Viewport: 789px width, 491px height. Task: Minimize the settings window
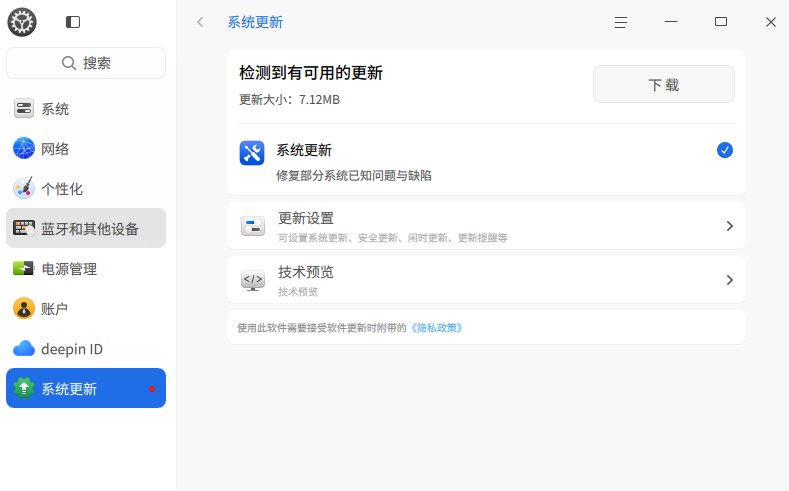tap(671, 22)
